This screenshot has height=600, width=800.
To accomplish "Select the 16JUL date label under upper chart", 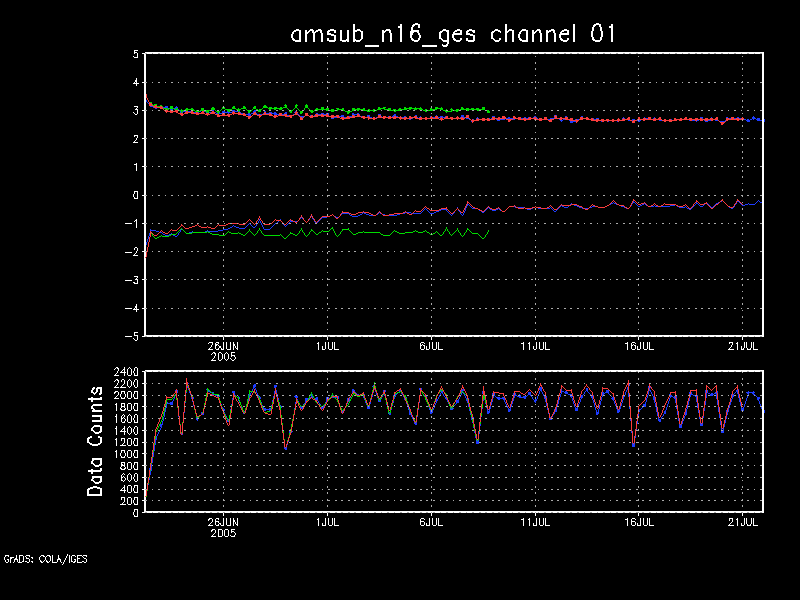I will pos(640,345).
